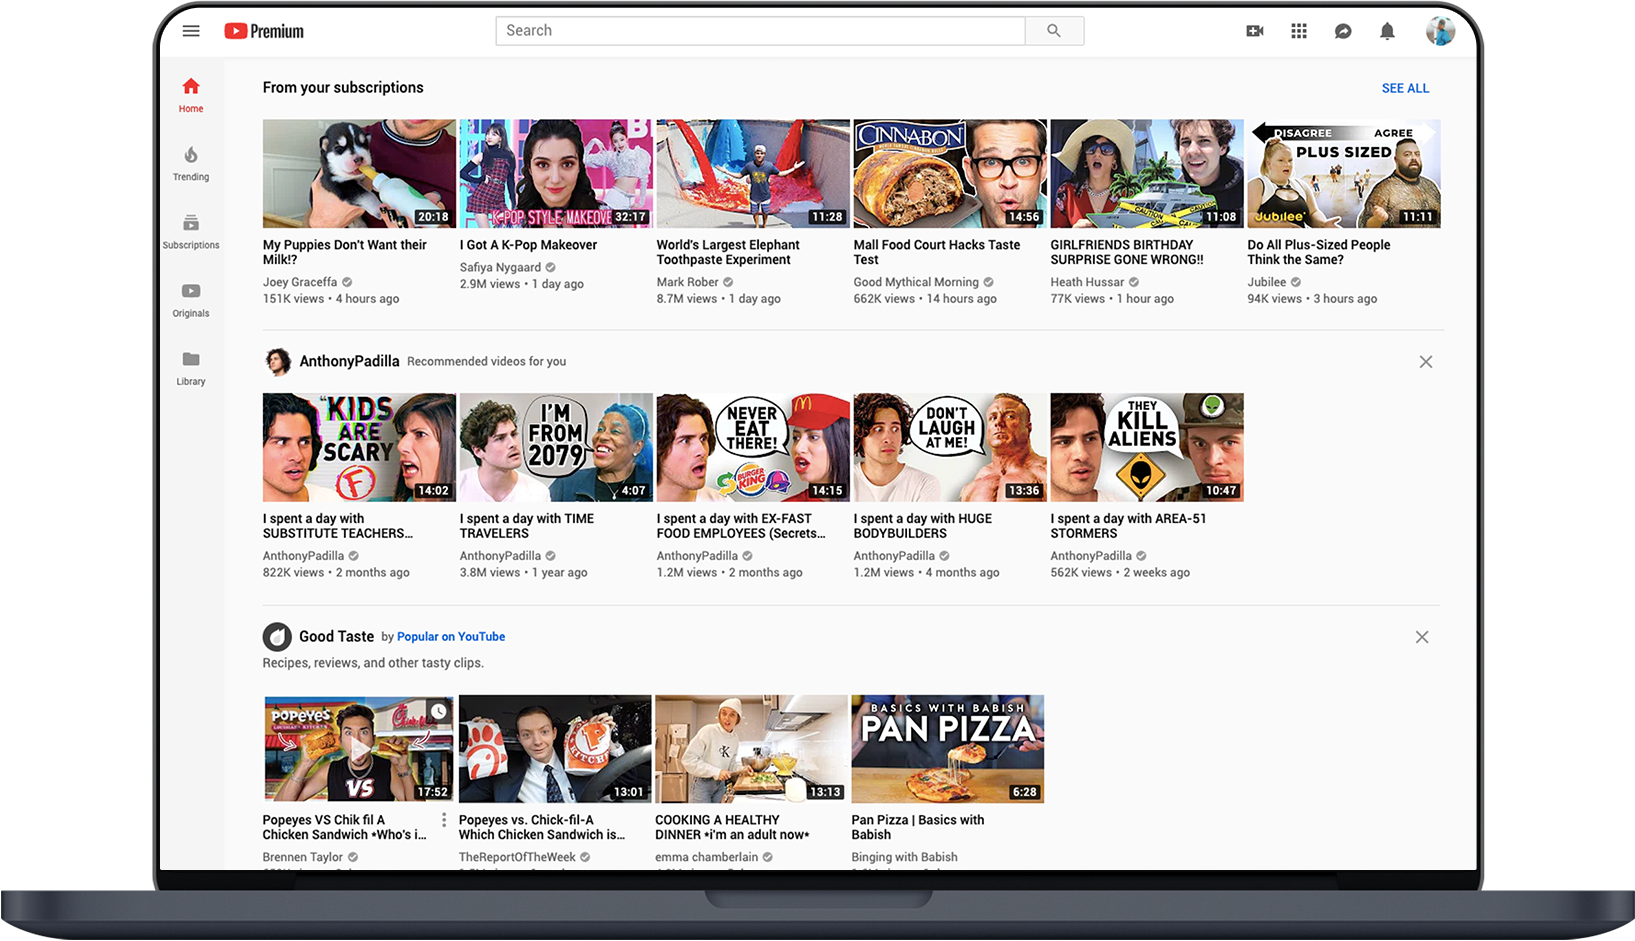This screenshot has height=941, width=1635.
Task: Open Library in the sidebar
Action: [x=190, y=367]
